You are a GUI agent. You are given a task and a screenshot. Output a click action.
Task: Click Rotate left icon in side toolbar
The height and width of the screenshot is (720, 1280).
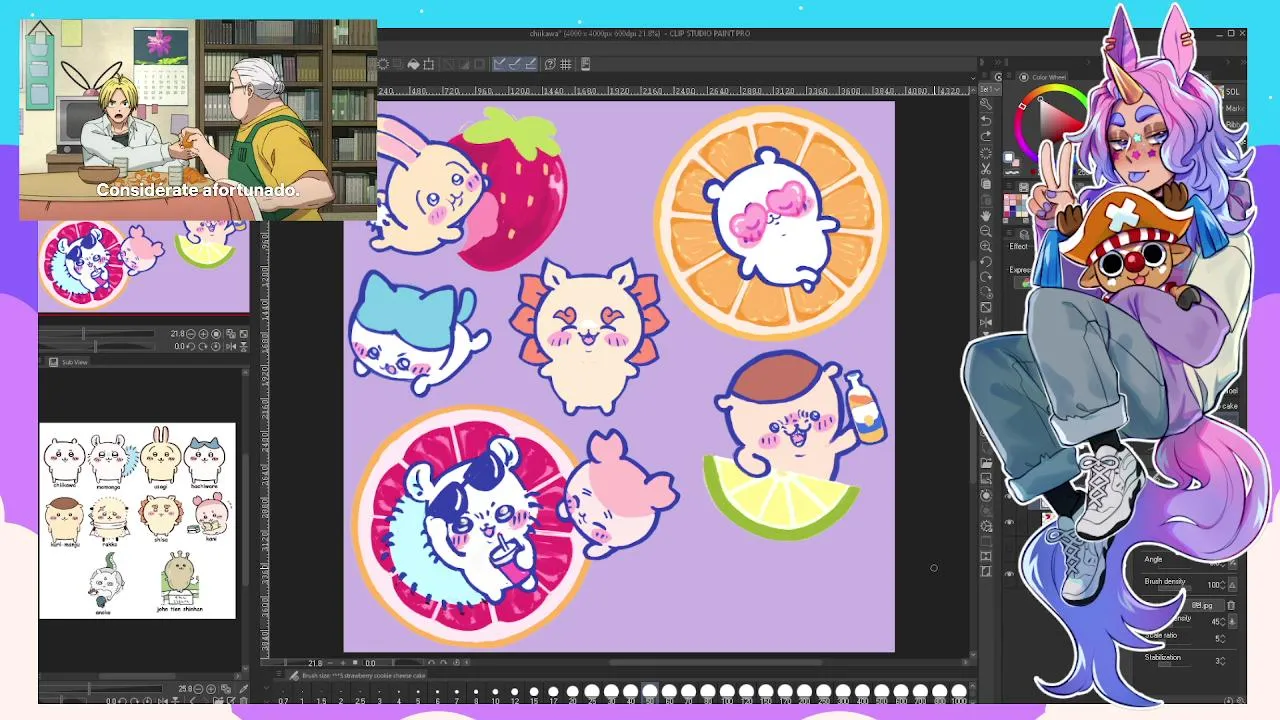tap(986, 261)
